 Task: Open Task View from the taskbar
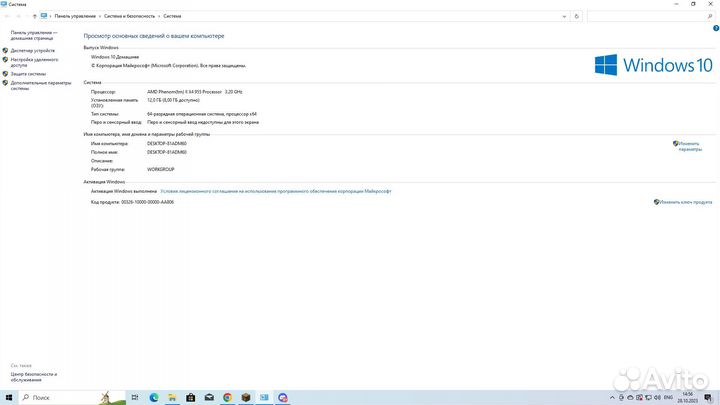click(x=135, y=397)
